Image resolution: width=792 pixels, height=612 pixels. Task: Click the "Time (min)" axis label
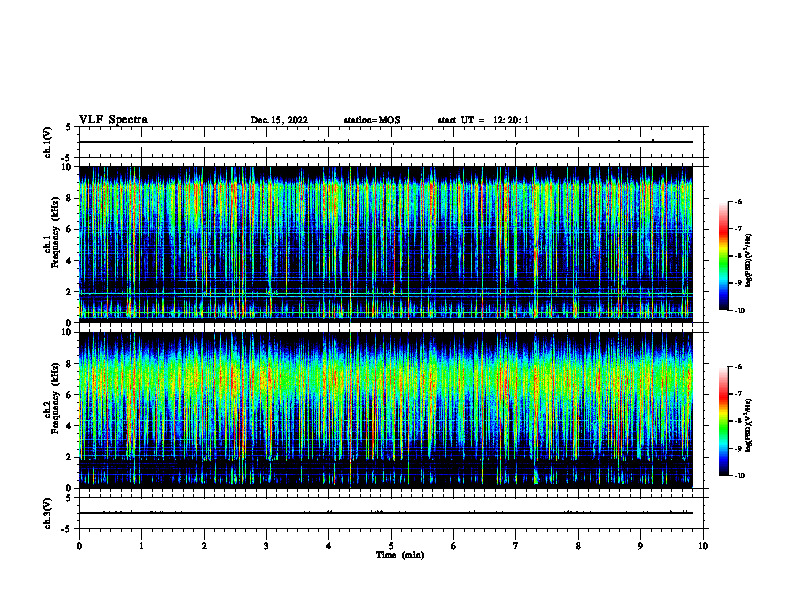400,555
